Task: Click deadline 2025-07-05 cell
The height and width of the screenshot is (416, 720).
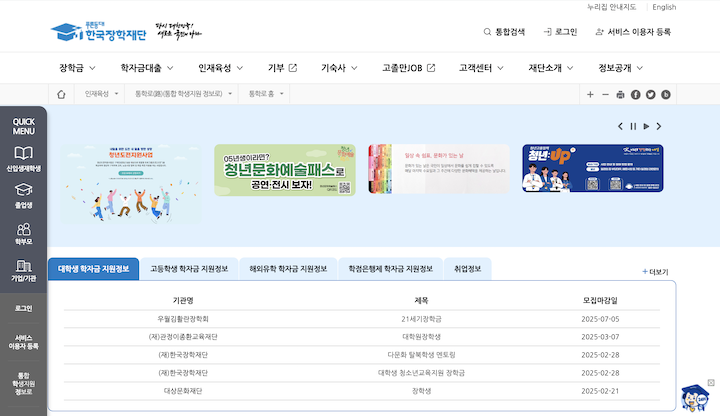Action: click(600, 319)
